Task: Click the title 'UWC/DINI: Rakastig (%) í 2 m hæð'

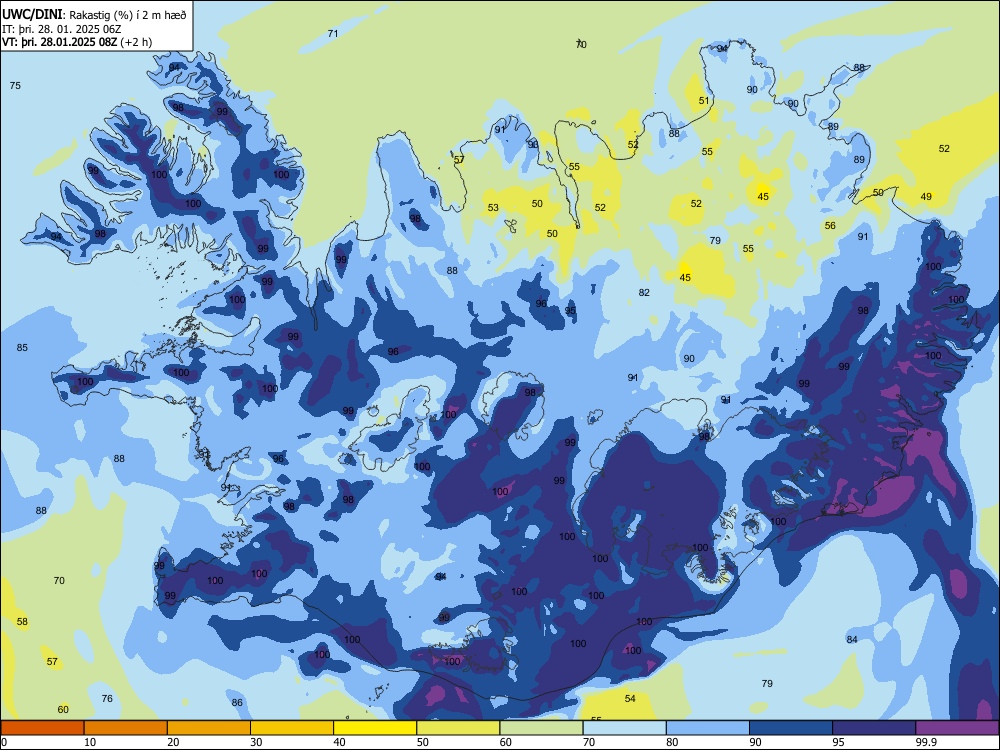Action: tap(94, 15)
